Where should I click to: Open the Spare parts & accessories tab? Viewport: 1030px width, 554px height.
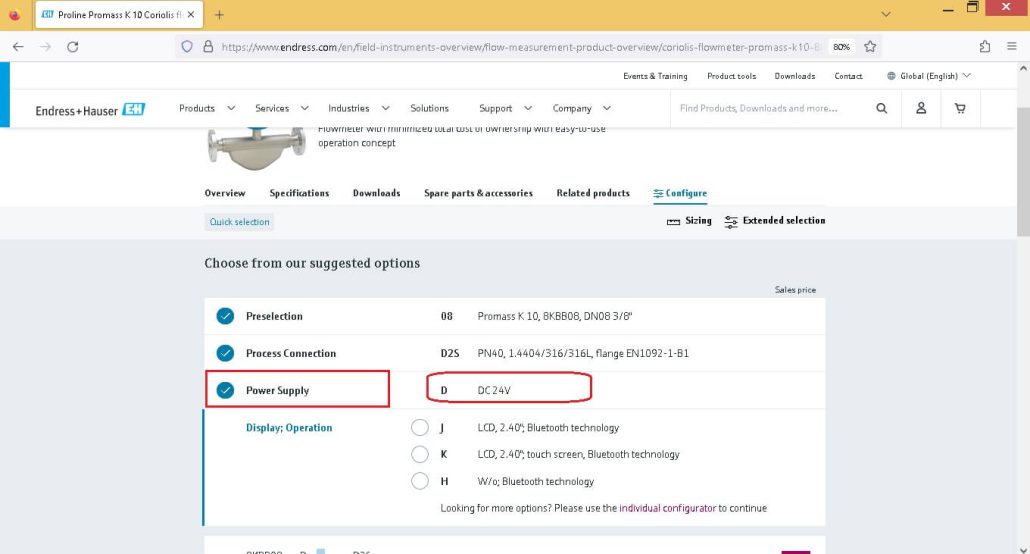tap(478, 193)
